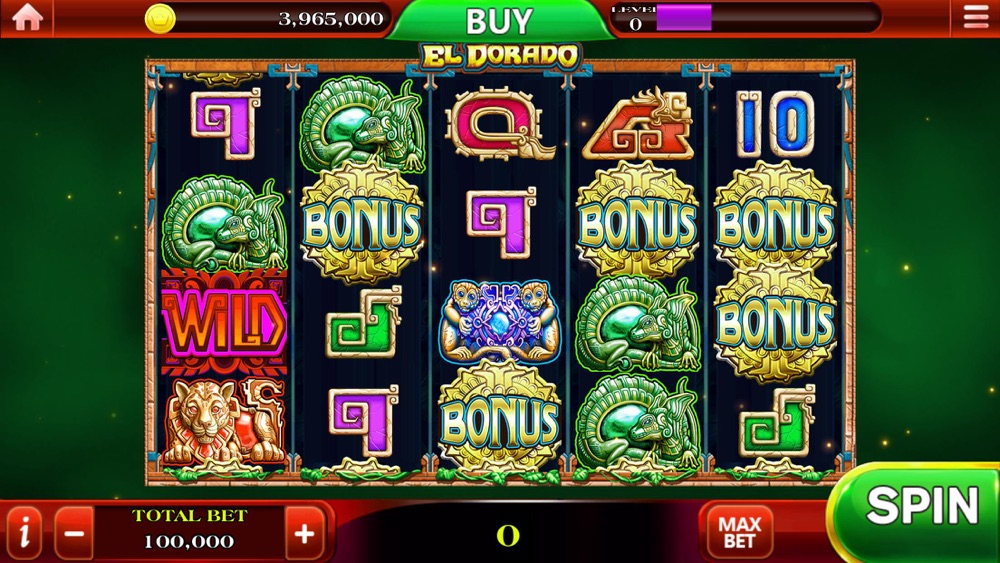Open the info paytable button

(x=24, y=534)
